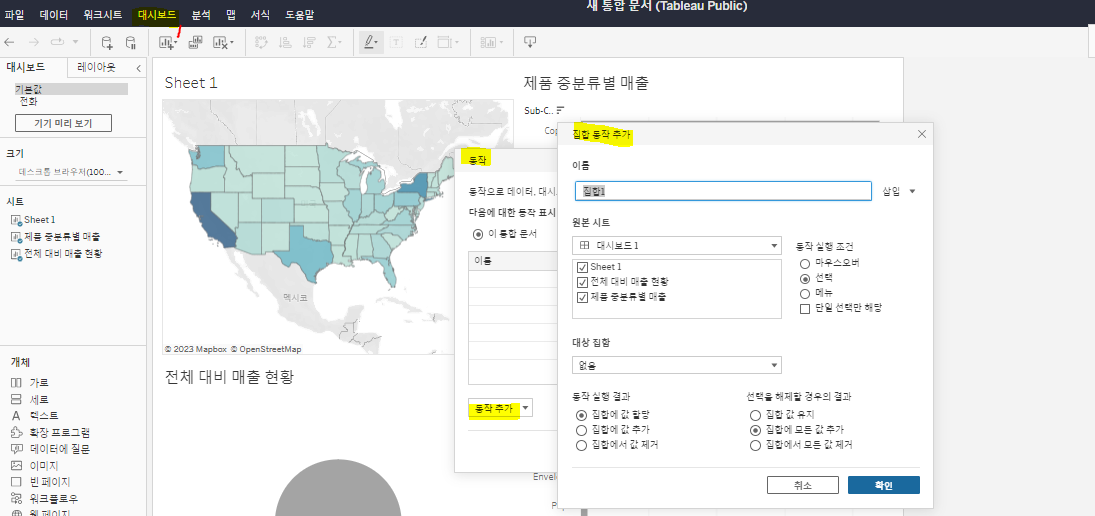Select 이 통합 문서 radio in 동작 dialog

tap(478, 233)
